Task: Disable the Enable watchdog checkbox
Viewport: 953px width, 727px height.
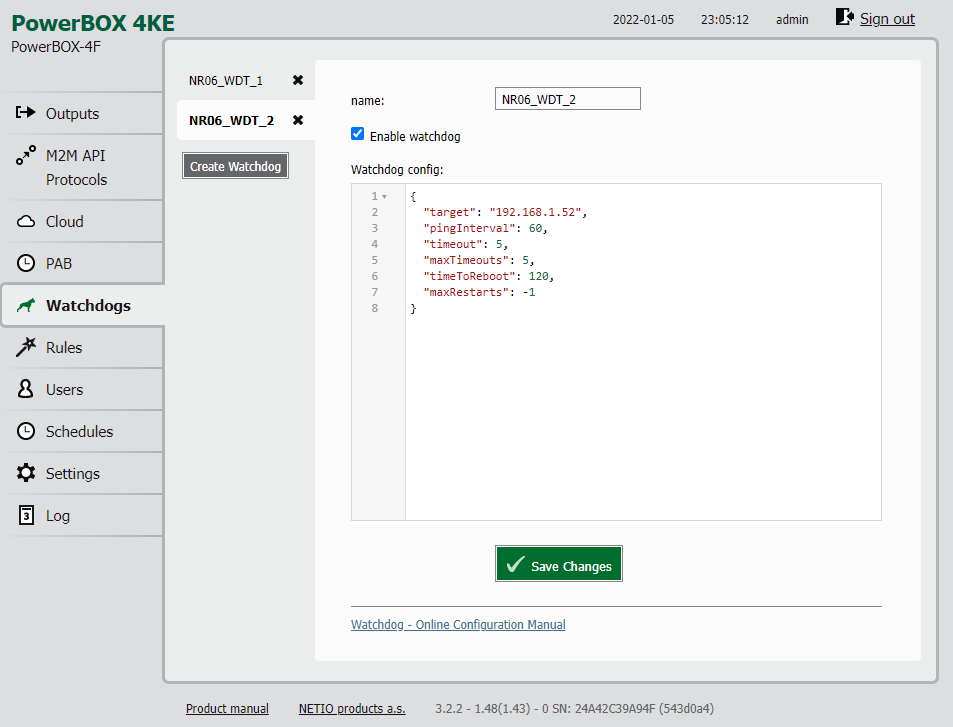Action: click(358, 134)
